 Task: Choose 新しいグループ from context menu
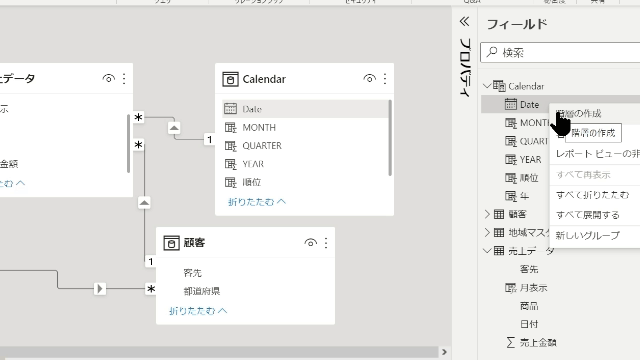point(595,236)
